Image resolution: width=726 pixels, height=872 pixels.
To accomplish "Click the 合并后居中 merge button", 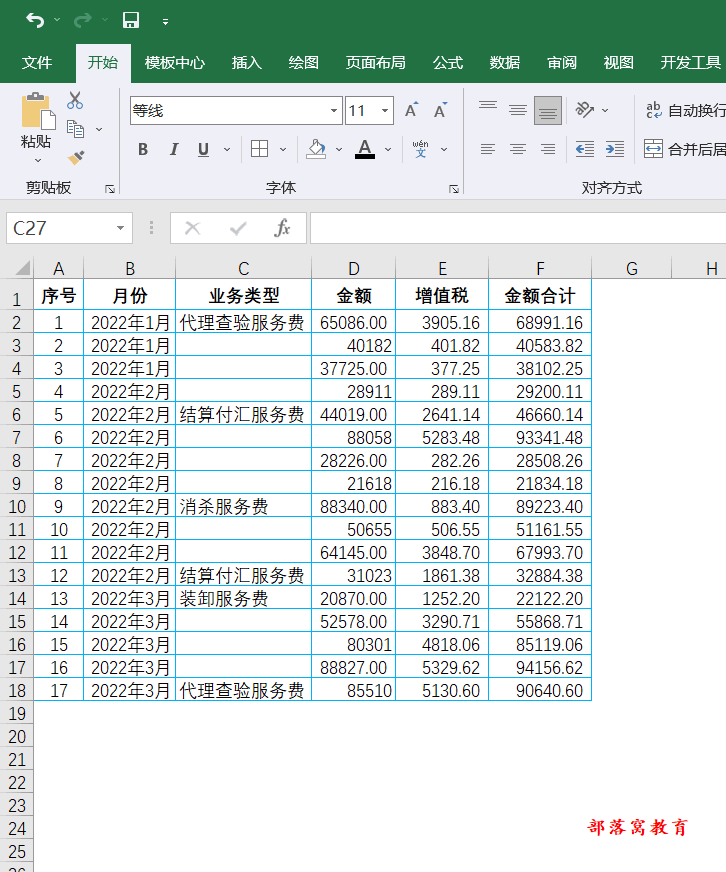I will [685, 149].
